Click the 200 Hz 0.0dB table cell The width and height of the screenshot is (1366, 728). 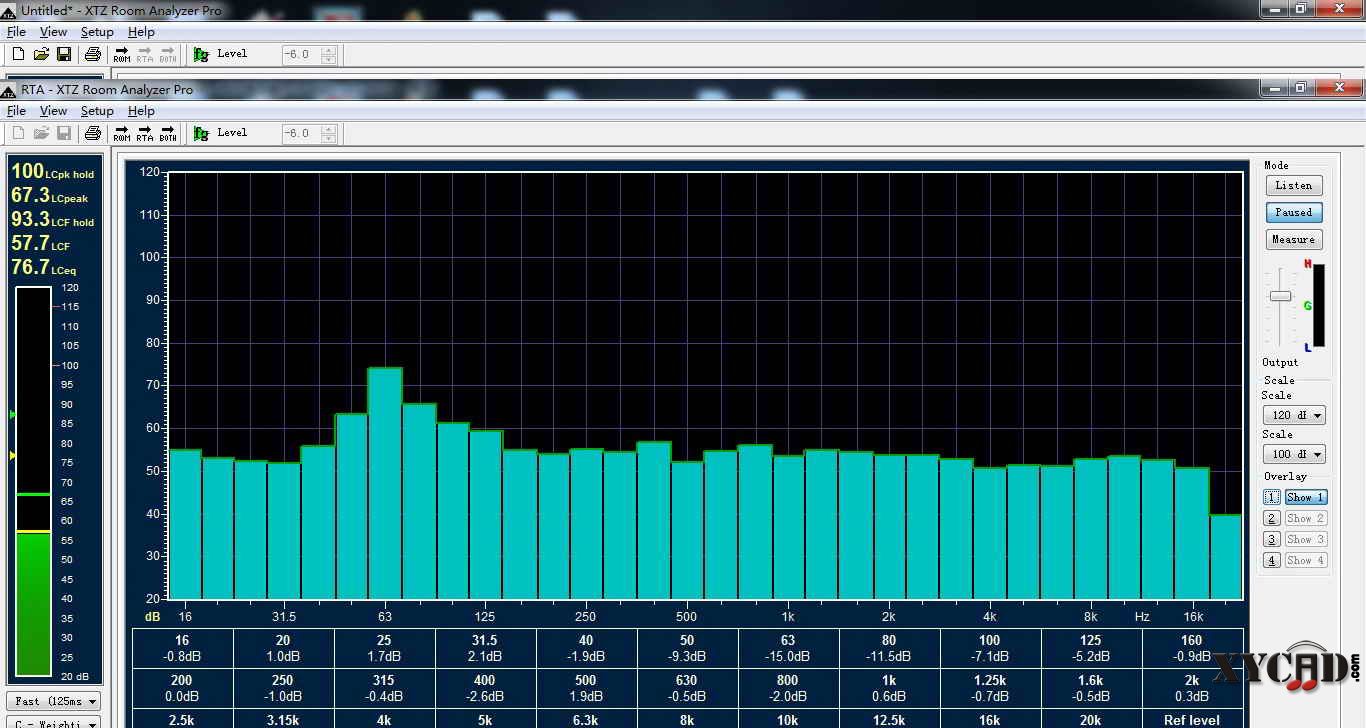[x=182, y=688]
